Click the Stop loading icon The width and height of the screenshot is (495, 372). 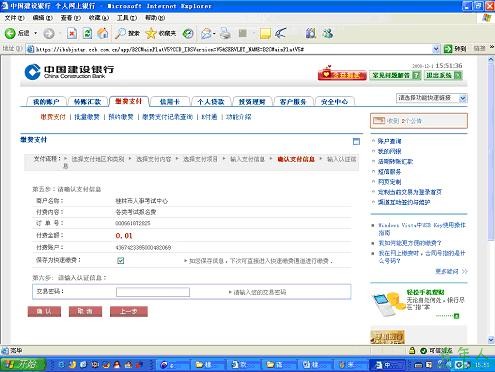[x=72, y=33]
